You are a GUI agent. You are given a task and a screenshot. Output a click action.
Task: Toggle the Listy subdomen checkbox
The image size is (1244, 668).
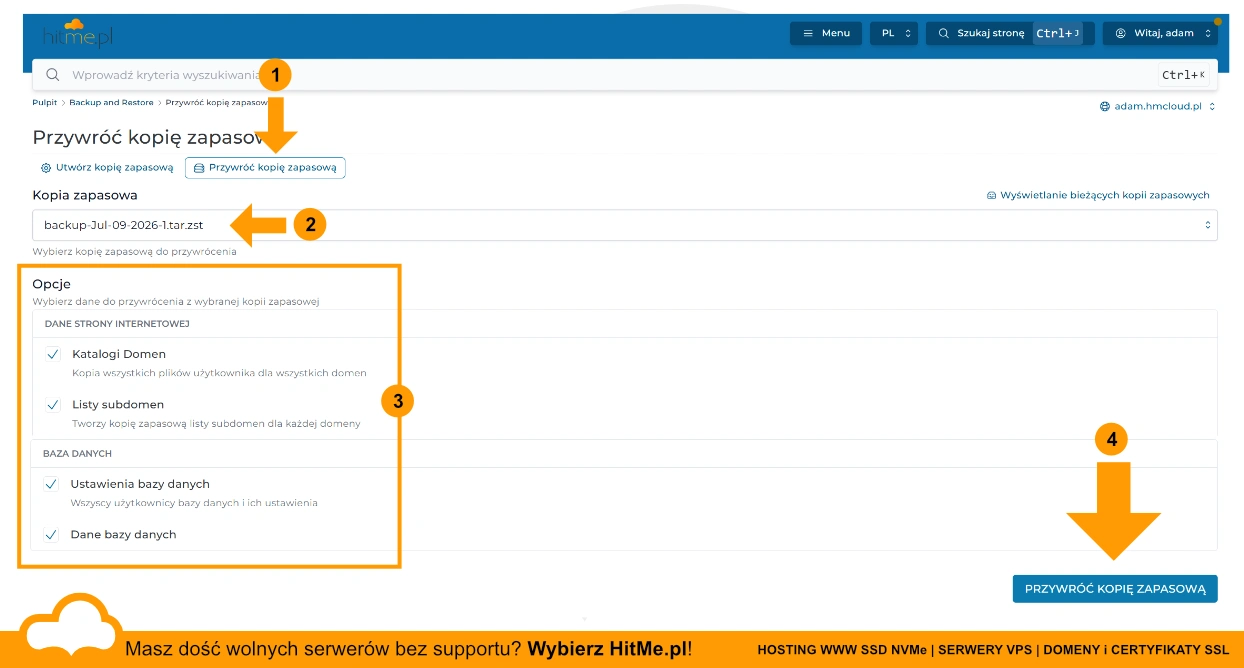[x=53, y=405]
